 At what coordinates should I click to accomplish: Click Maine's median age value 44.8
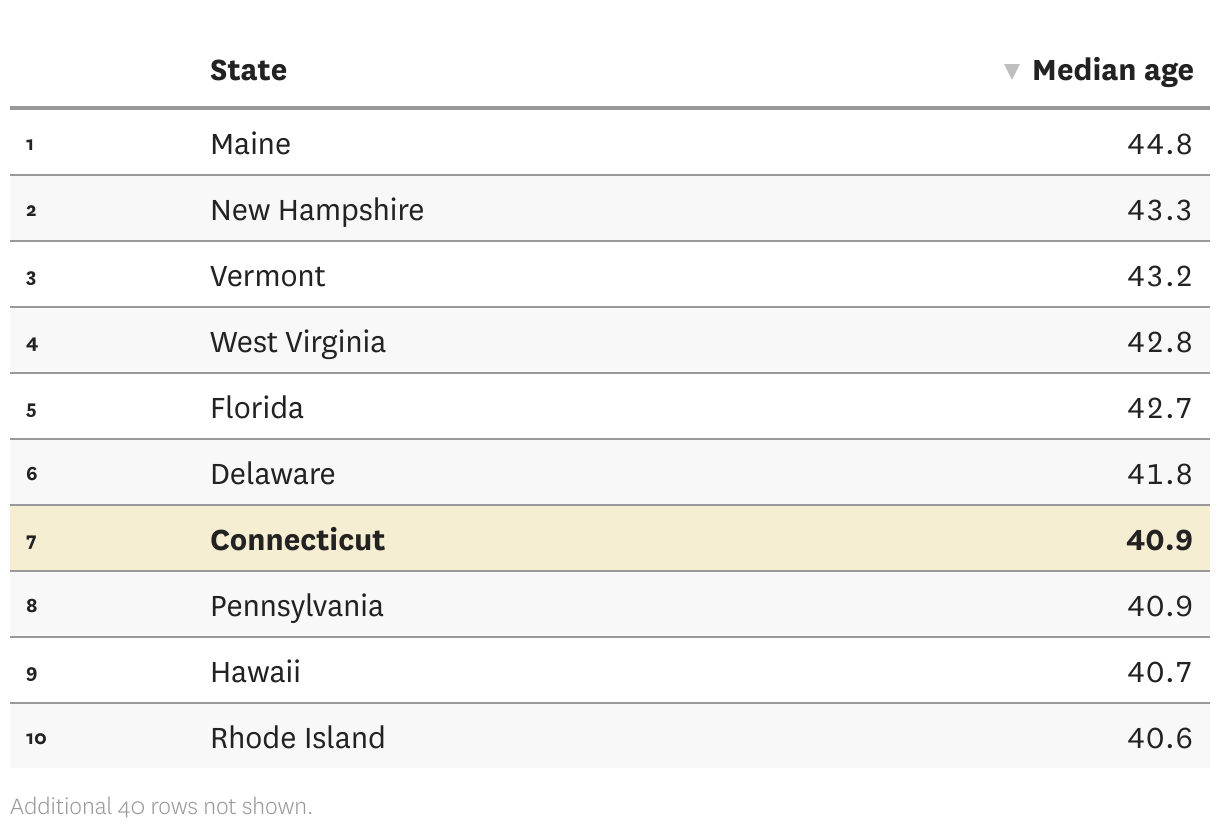1159,144
